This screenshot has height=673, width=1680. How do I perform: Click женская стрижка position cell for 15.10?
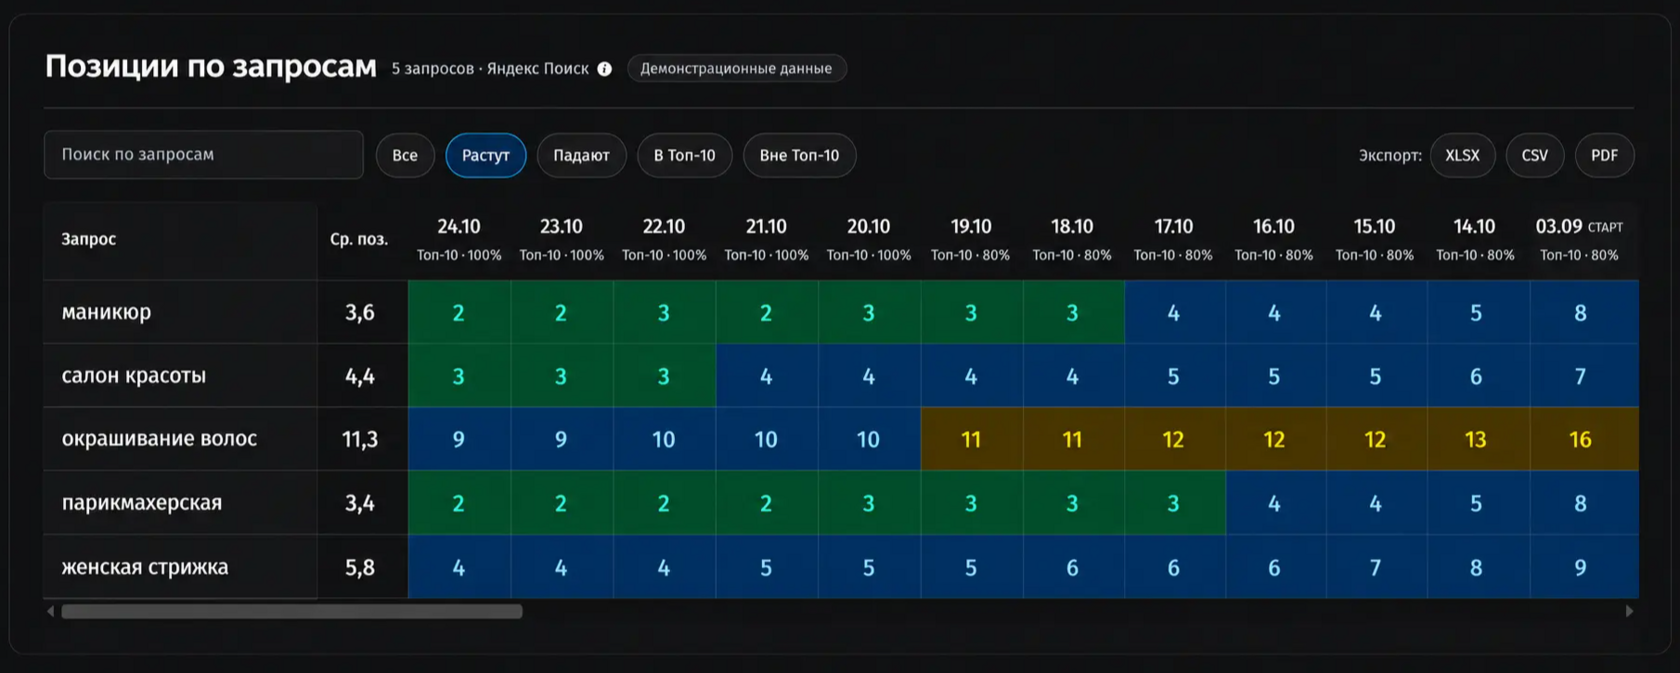pyautogui.click(x=1376, y=567)
